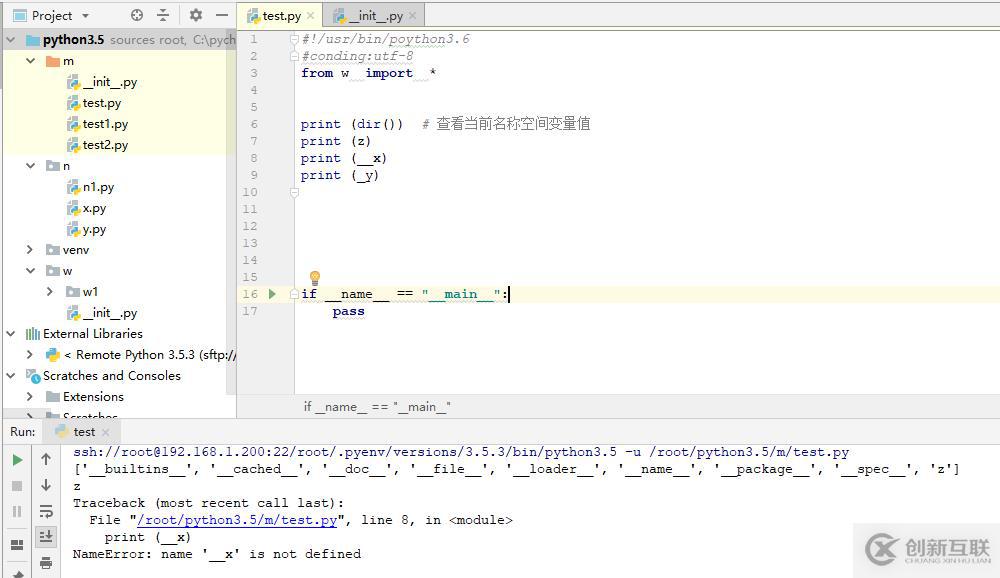The width and height of the screenshot is (1000, 578).
Task: Collapse the m folder in project tree
Action: click(30, 61)
